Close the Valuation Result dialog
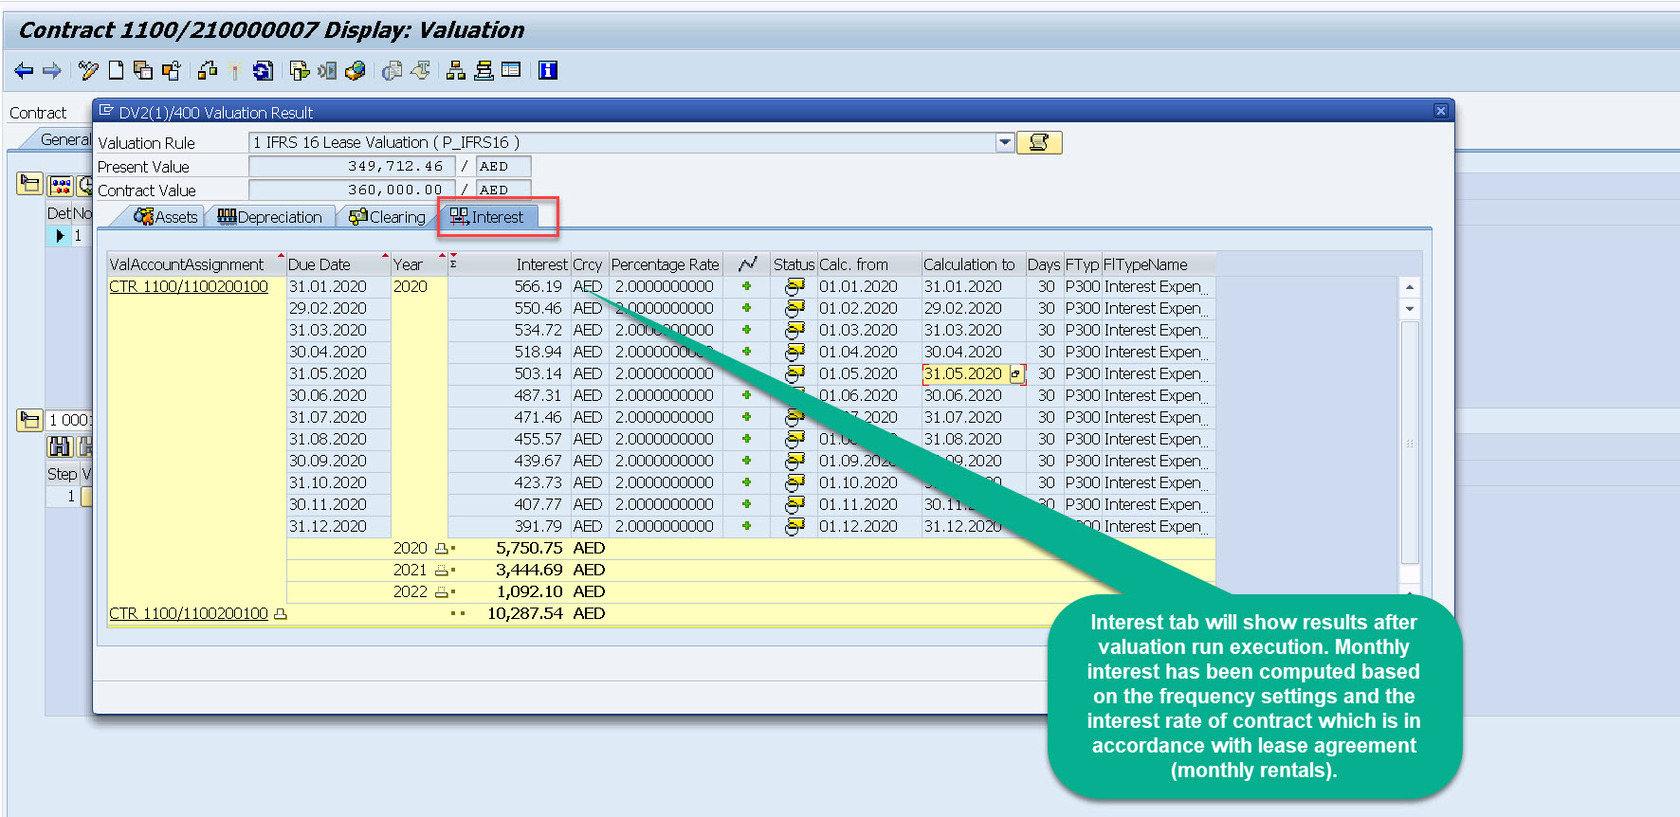This screenshot has height=817, width=1680. click(1441, 111)
